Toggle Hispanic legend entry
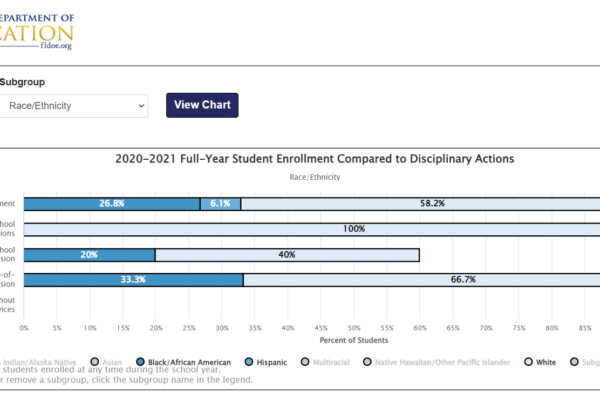This screenshot has width=600, height=400. click(266, 362)
